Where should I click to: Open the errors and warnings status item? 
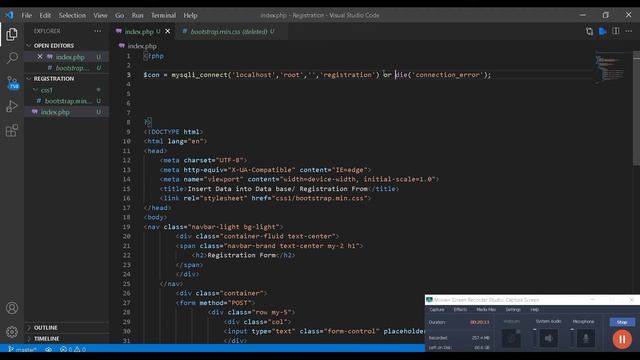(x=73, y=349)
